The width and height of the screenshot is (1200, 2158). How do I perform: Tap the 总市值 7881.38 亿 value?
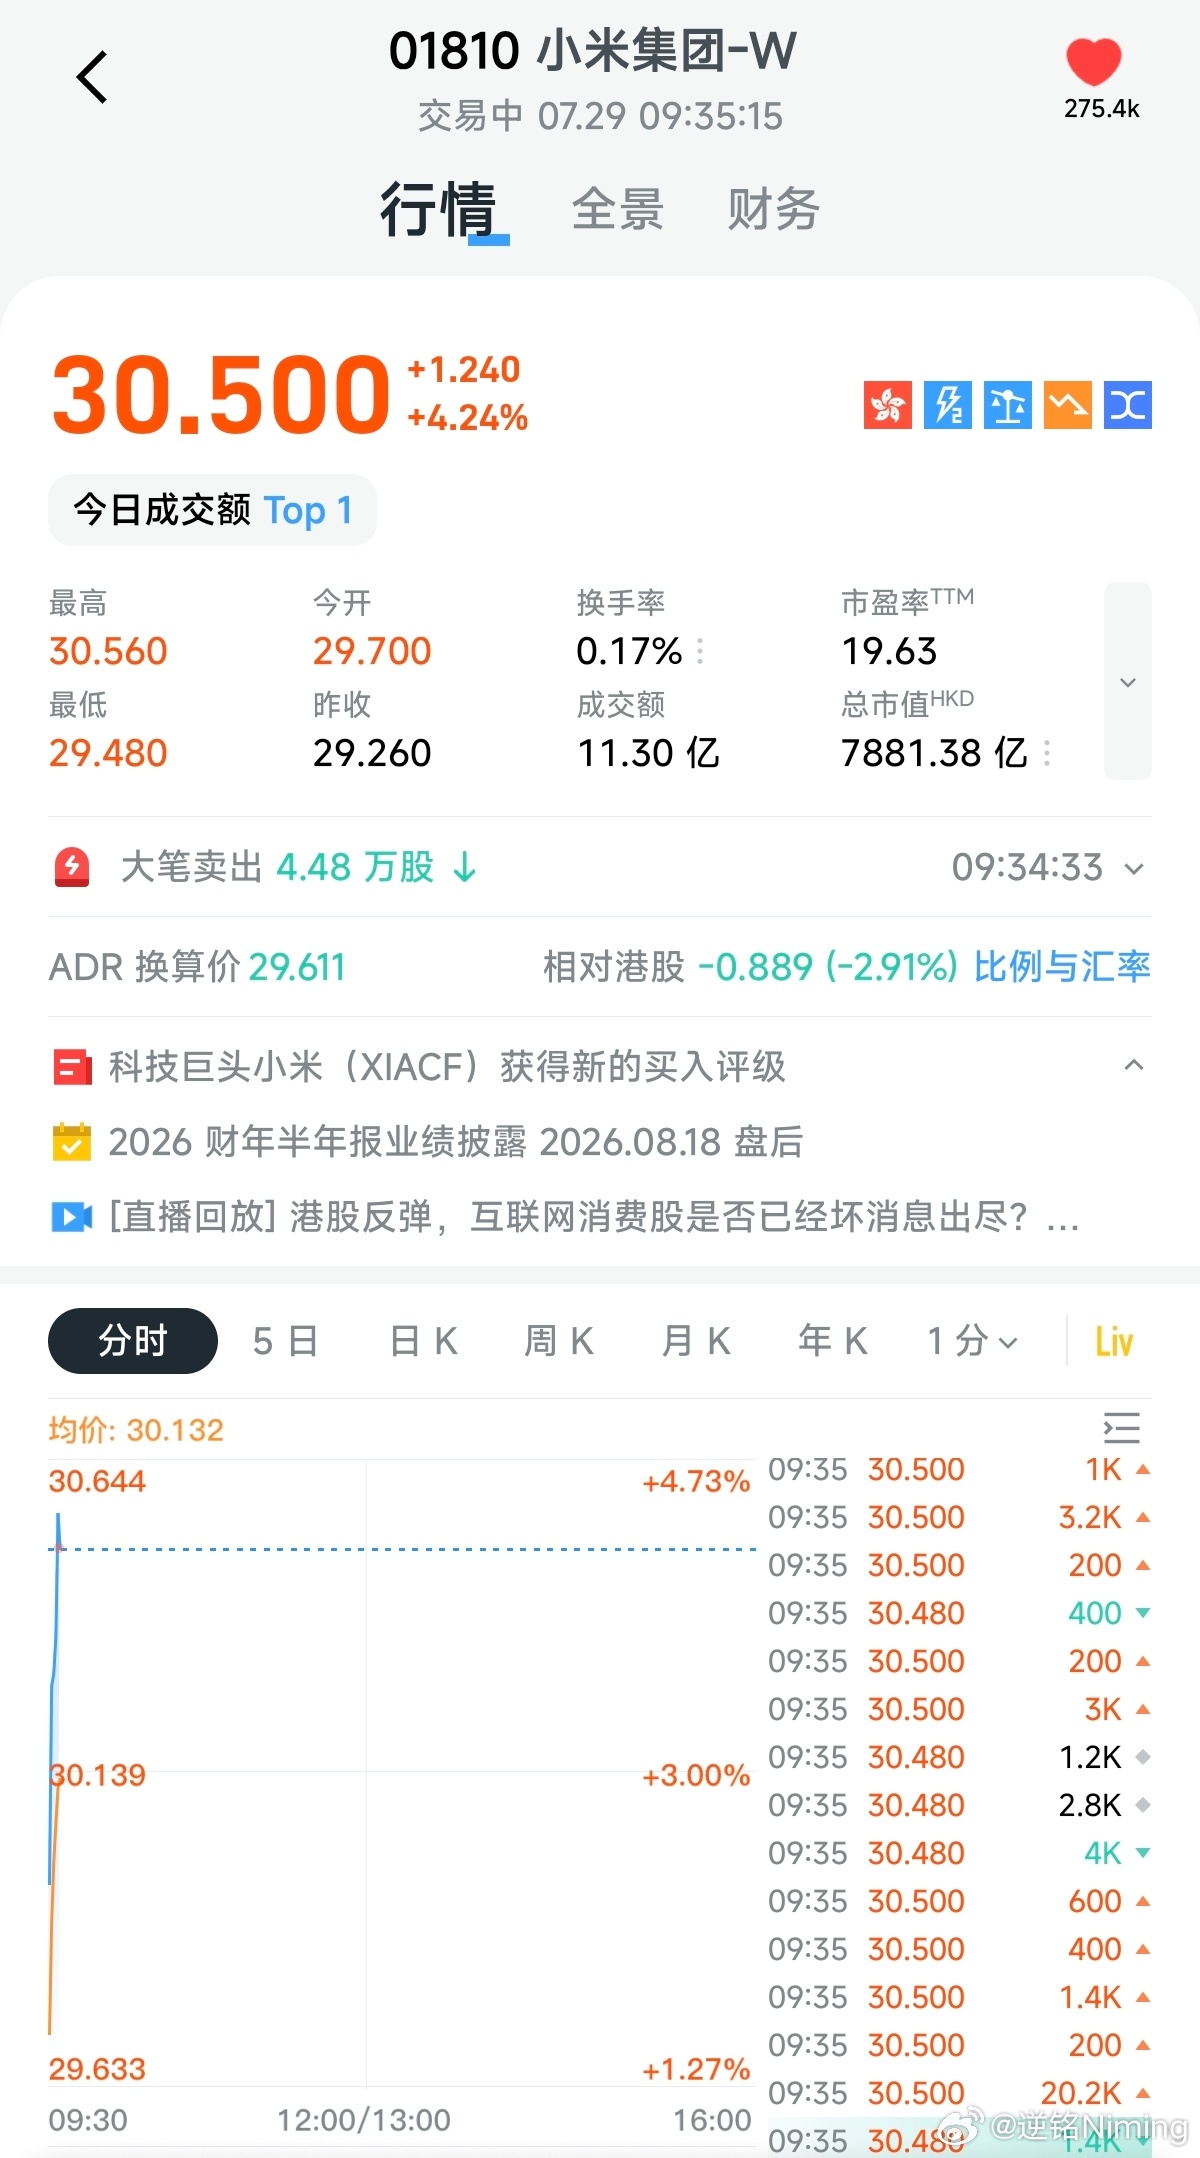[934, 753]
